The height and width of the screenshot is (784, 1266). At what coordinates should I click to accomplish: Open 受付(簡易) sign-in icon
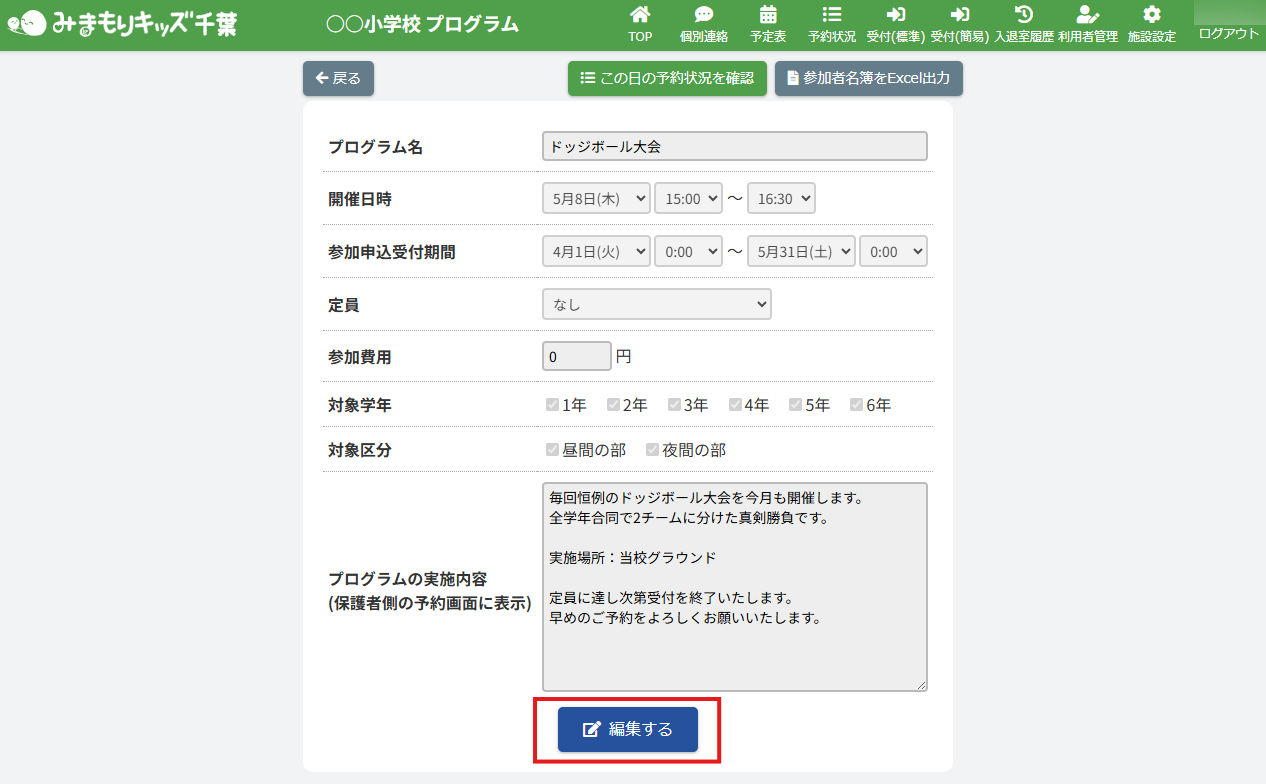959,15
